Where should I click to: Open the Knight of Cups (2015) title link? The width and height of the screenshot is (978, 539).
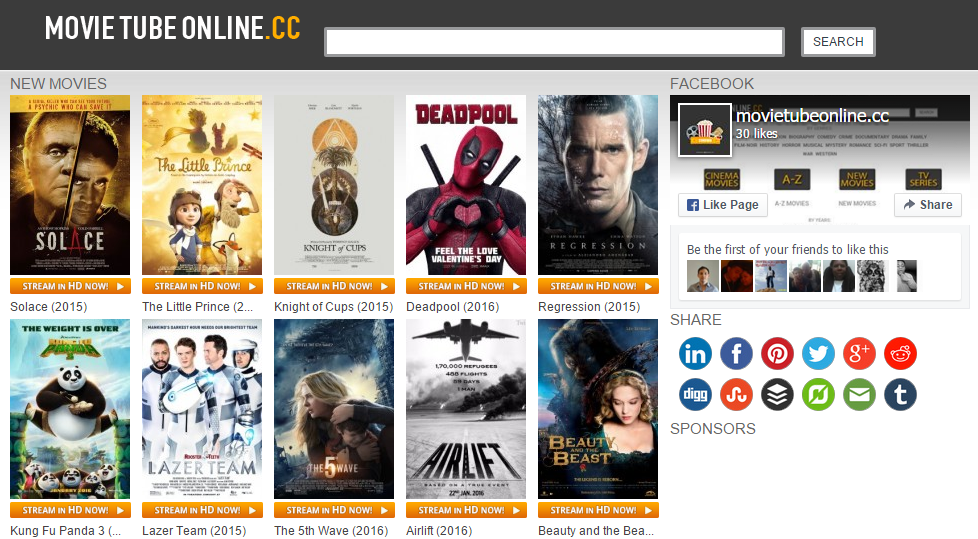[x=333, y=307]
